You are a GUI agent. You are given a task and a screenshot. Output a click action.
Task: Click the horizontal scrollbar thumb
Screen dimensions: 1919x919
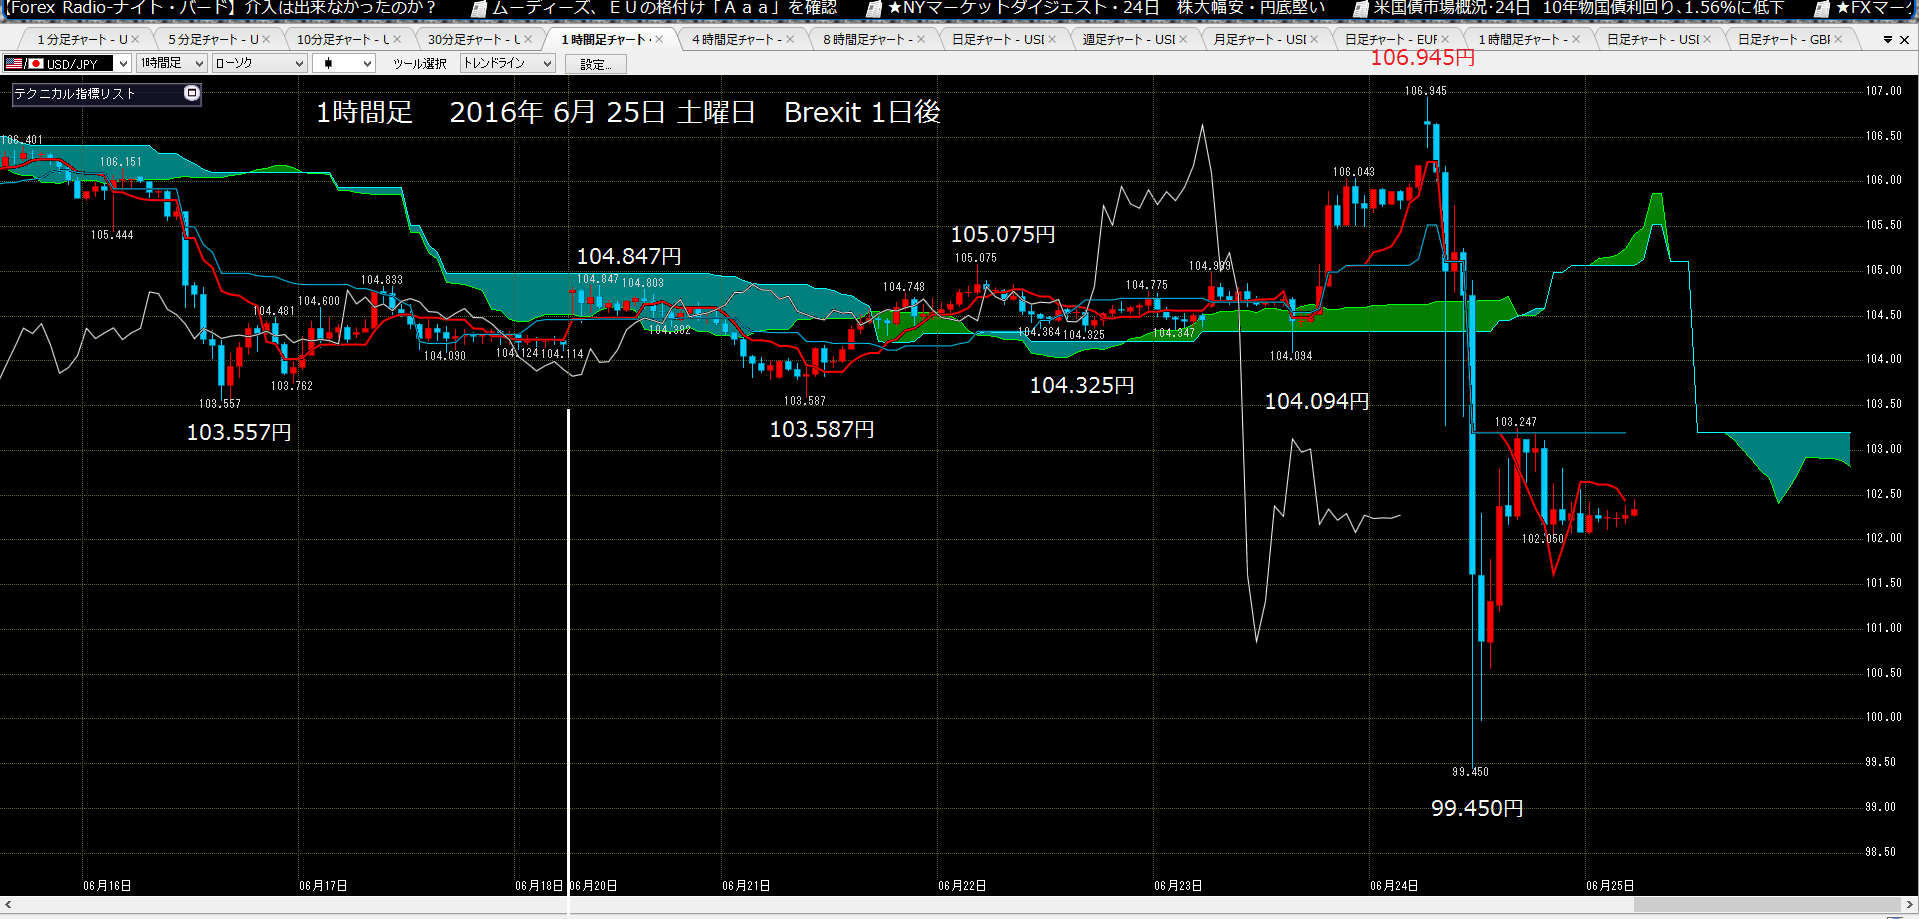click(1767, 904)
